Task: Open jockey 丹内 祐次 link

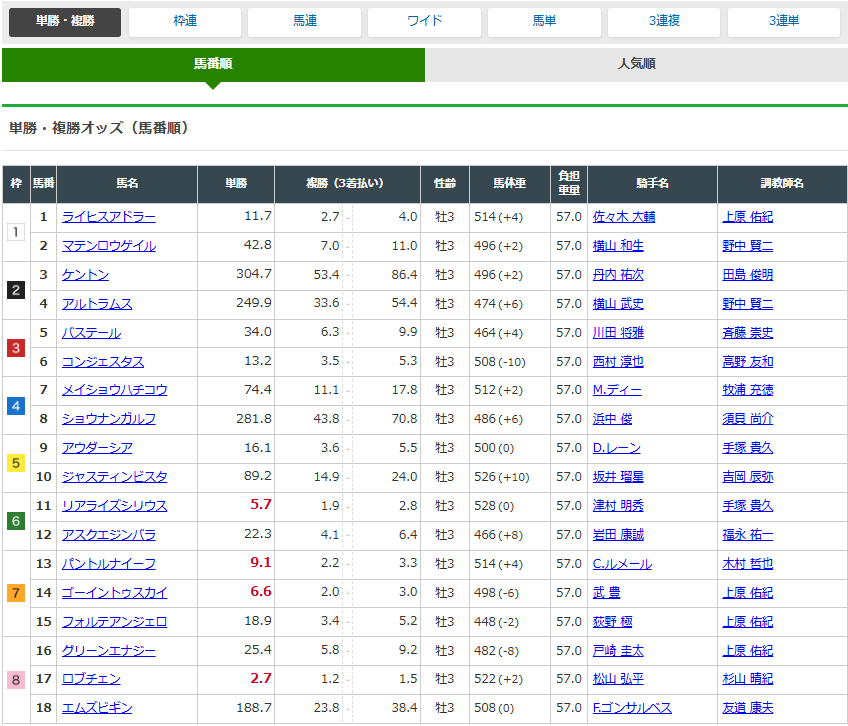Action: click(x=618, y=275)
